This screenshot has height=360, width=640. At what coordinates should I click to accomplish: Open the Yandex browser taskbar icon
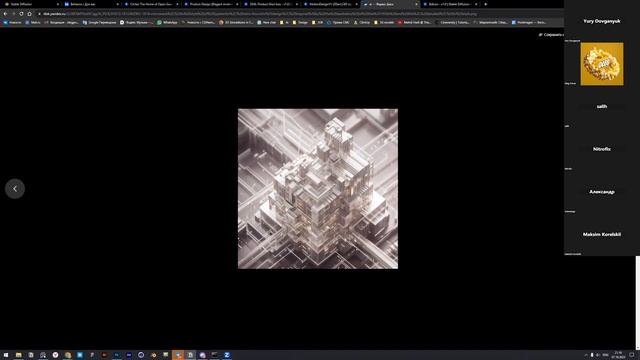tap(55, 355)
